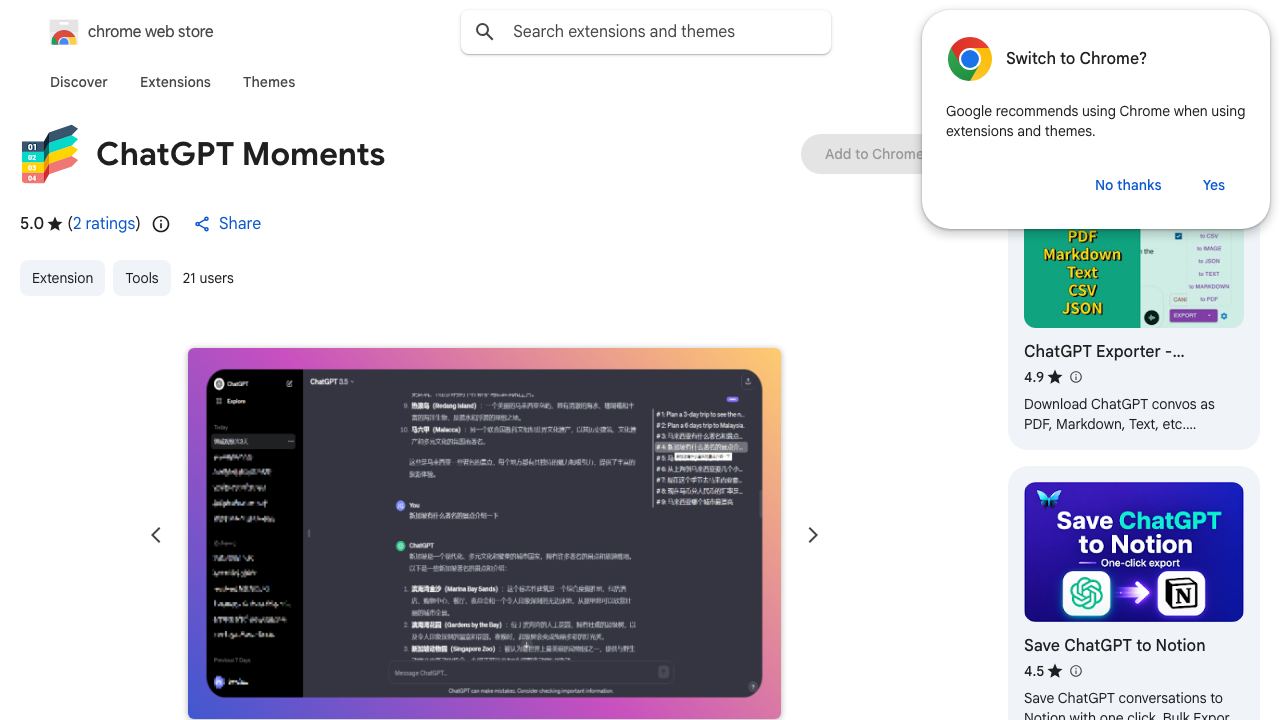Viewport: 1280px width, 720px height.
Task: Confirm switching to Chrome with Yes
Action: point(1214,185)
